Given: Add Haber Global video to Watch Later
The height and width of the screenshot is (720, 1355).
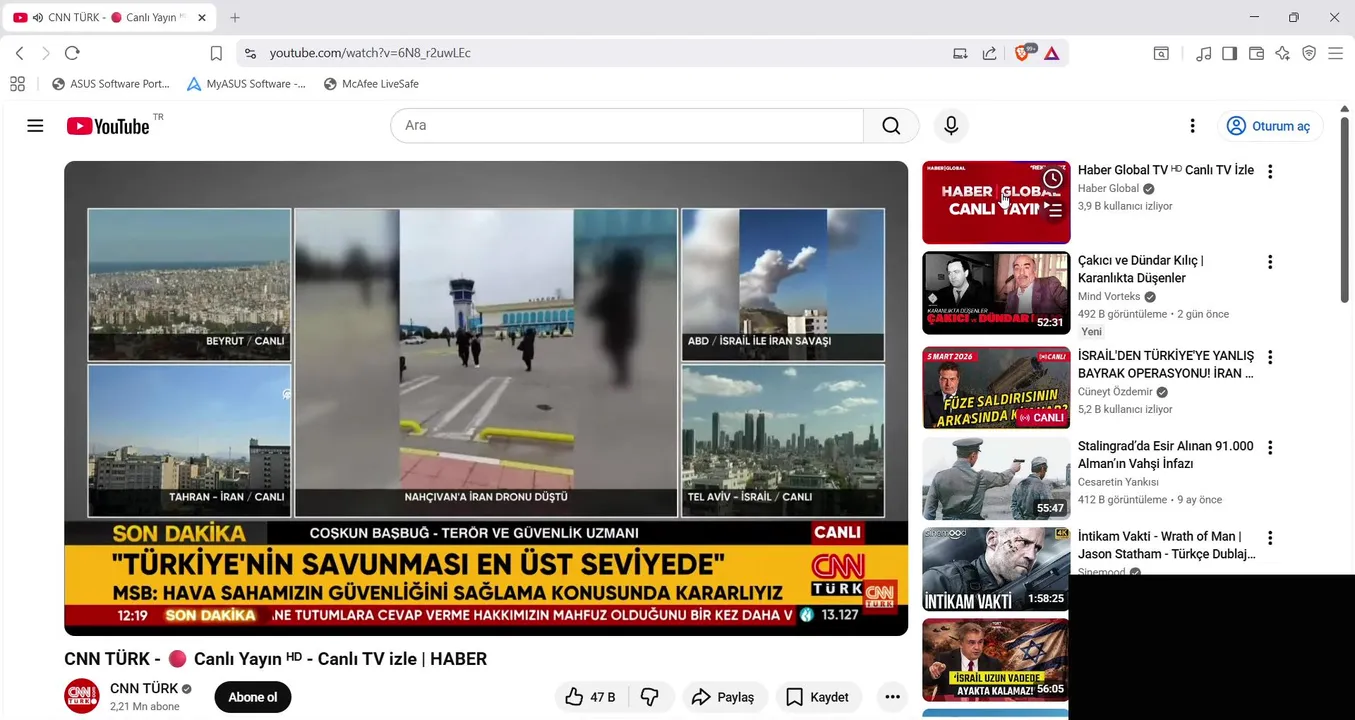Looking at the screenshot, I should [1053, 179].
